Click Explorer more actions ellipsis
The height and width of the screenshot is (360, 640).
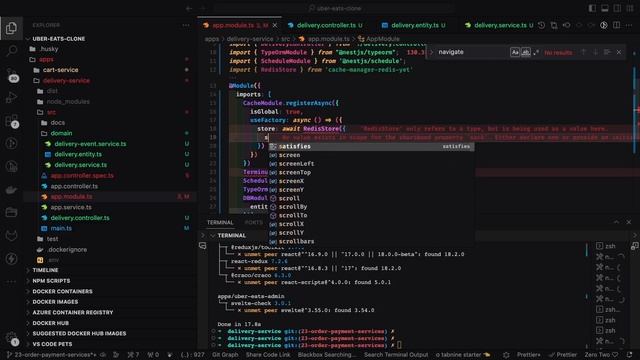(186, 25)
